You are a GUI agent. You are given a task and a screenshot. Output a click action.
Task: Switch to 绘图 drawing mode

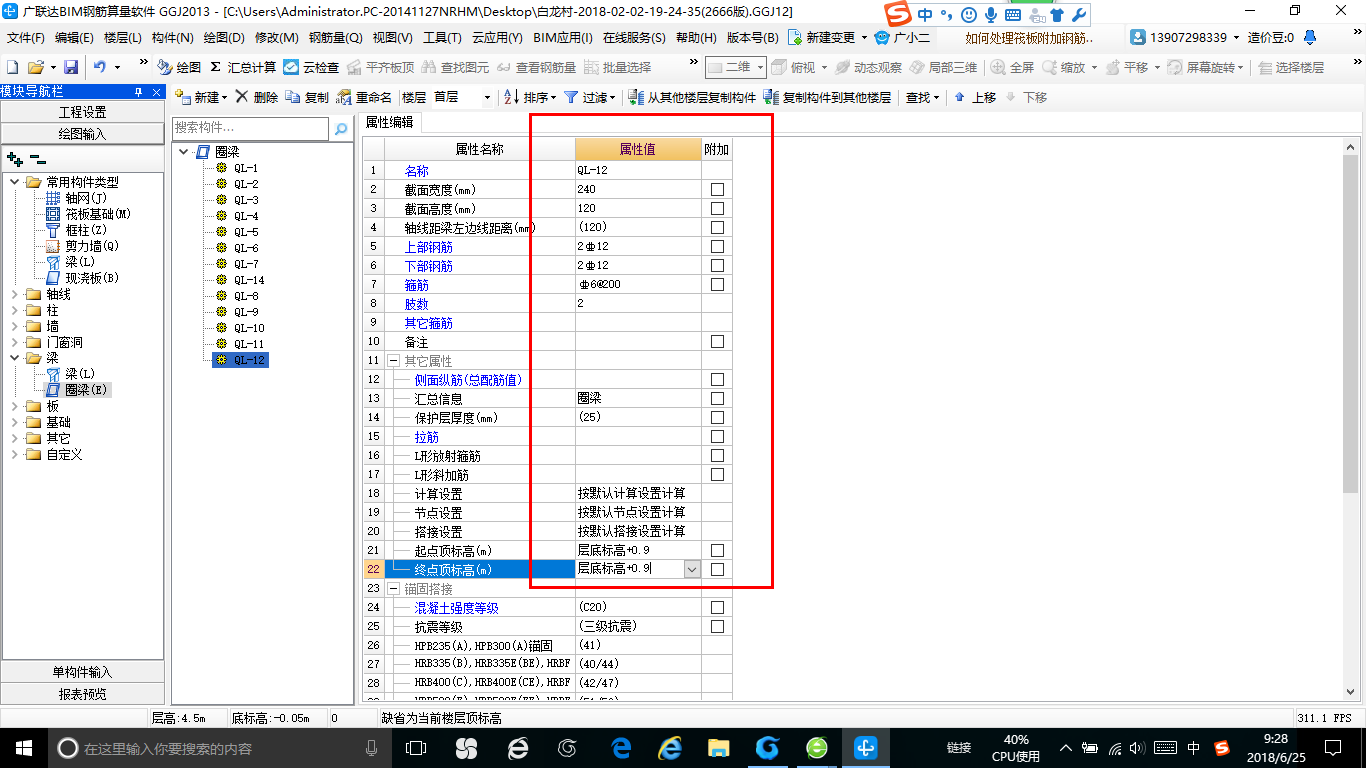coord(180,67)
